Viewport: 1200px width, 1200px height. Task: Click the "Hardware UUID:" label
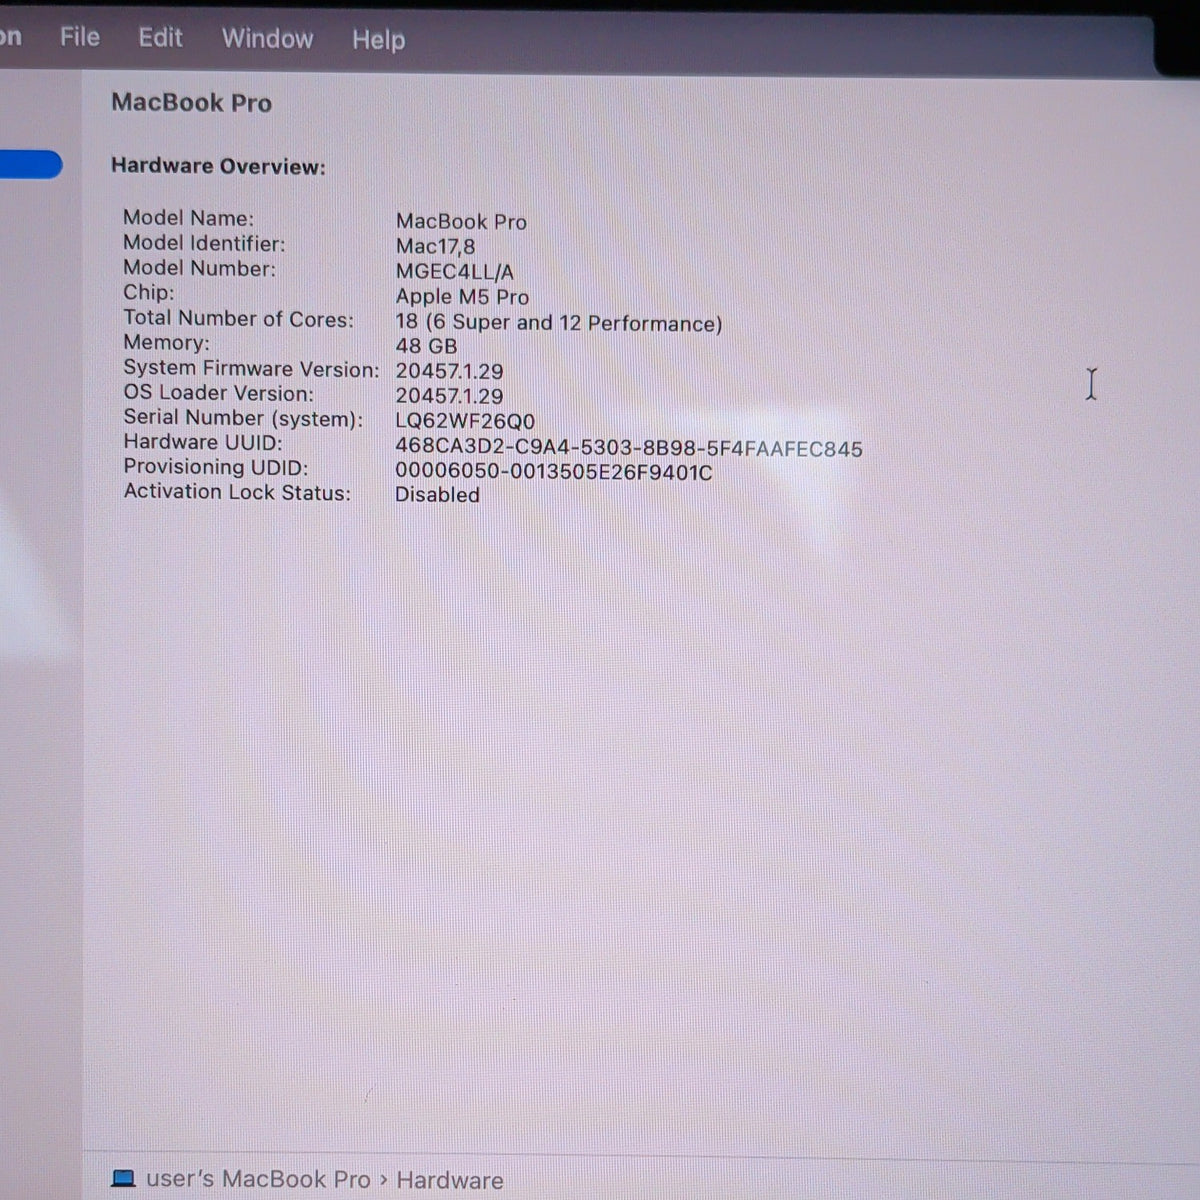[203, 442]
